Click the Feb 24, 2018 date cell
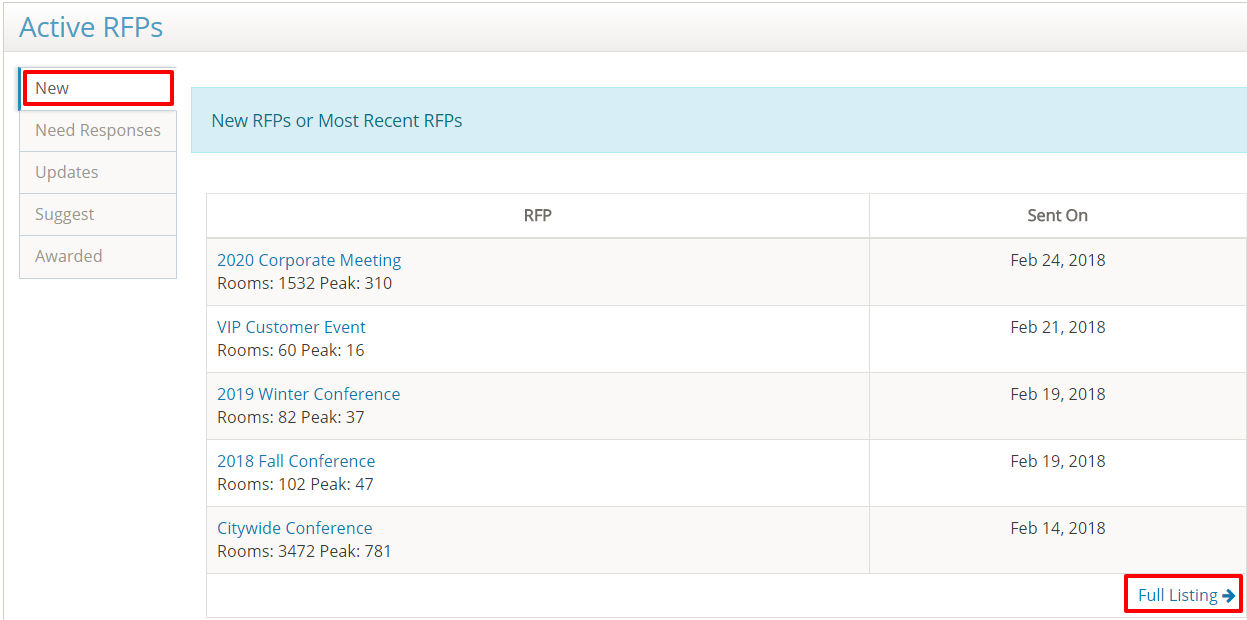The image size is (1247, 620). tap(1057, 260)
